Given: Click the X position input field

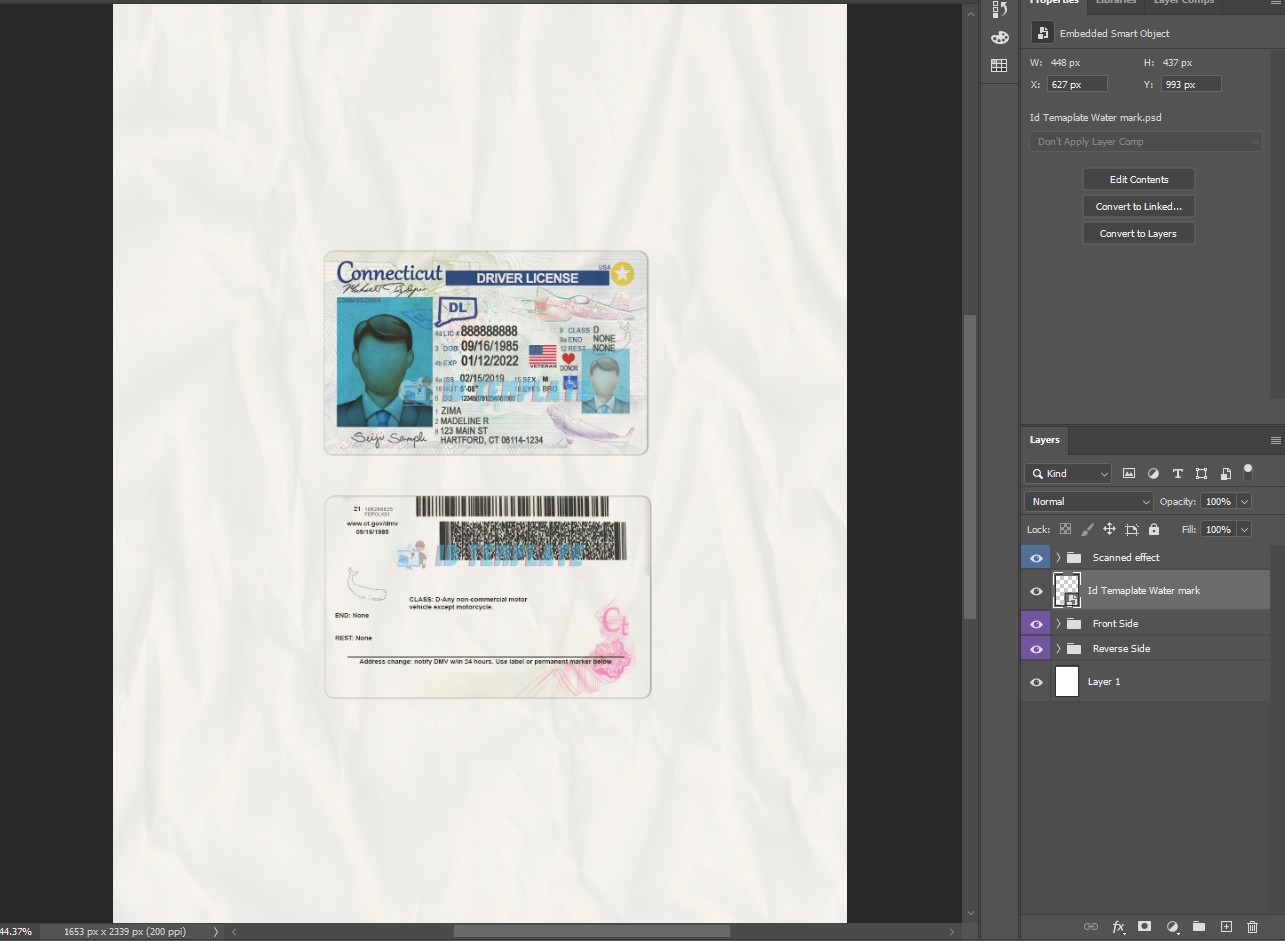Looking at the screenshot, I should [1078, 84].
